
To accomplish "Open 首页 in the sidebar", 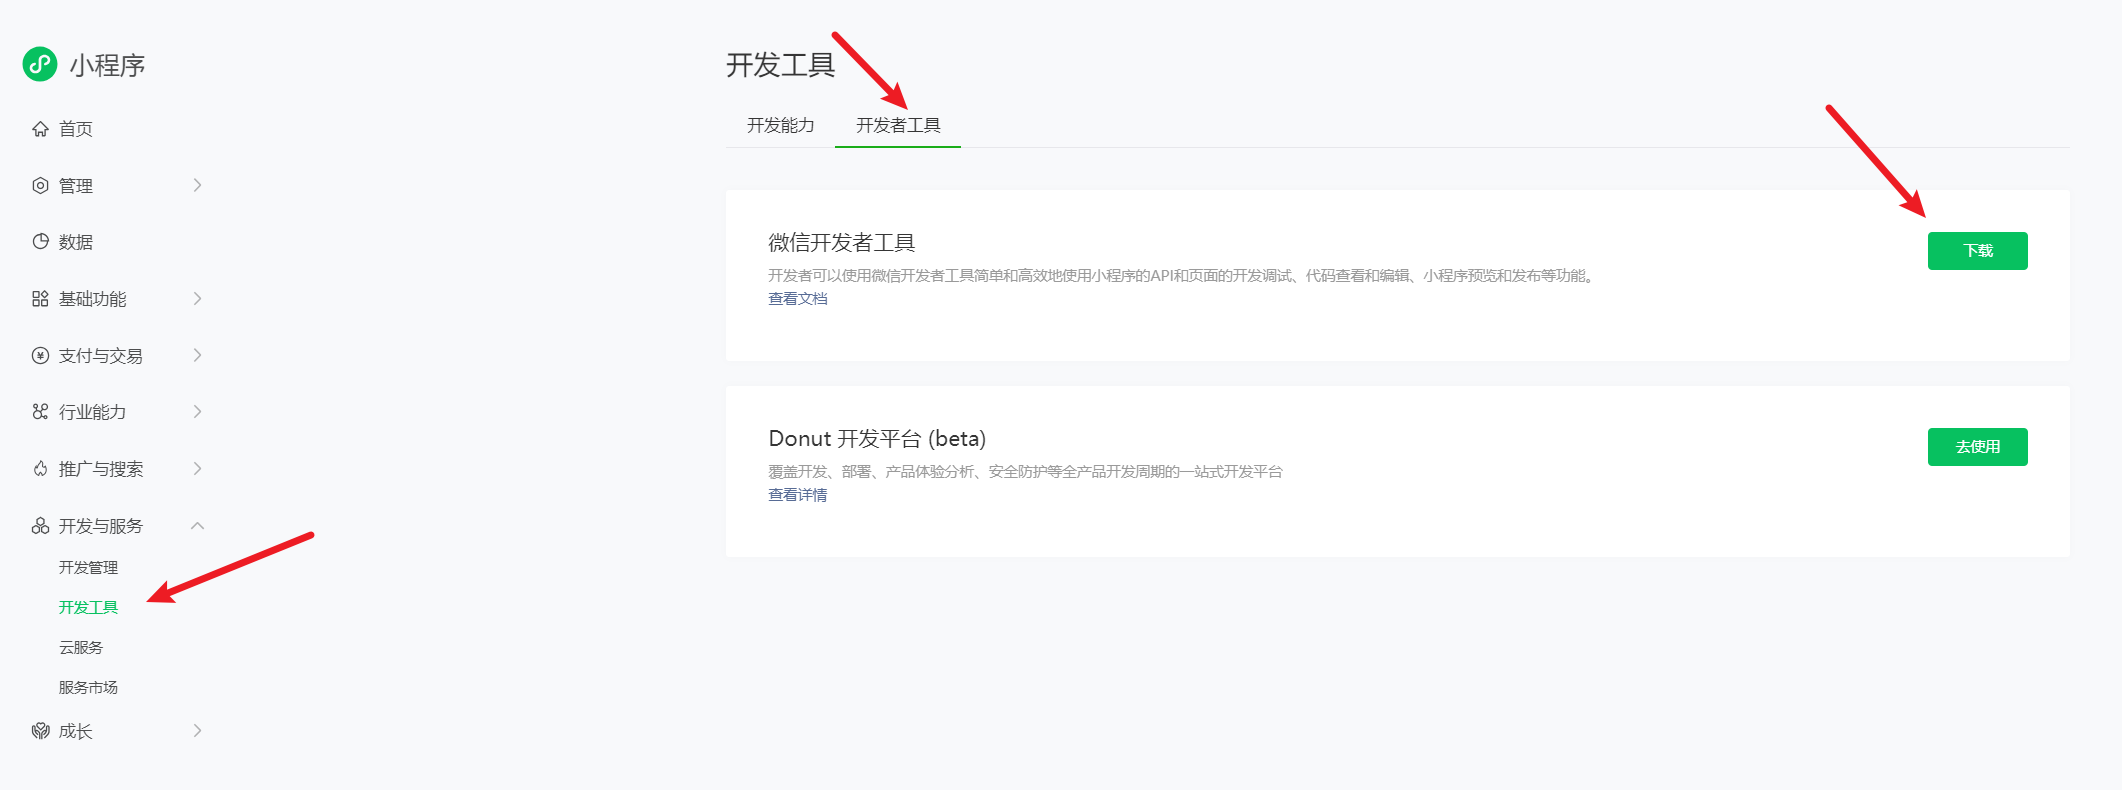I will pos(76,129).
